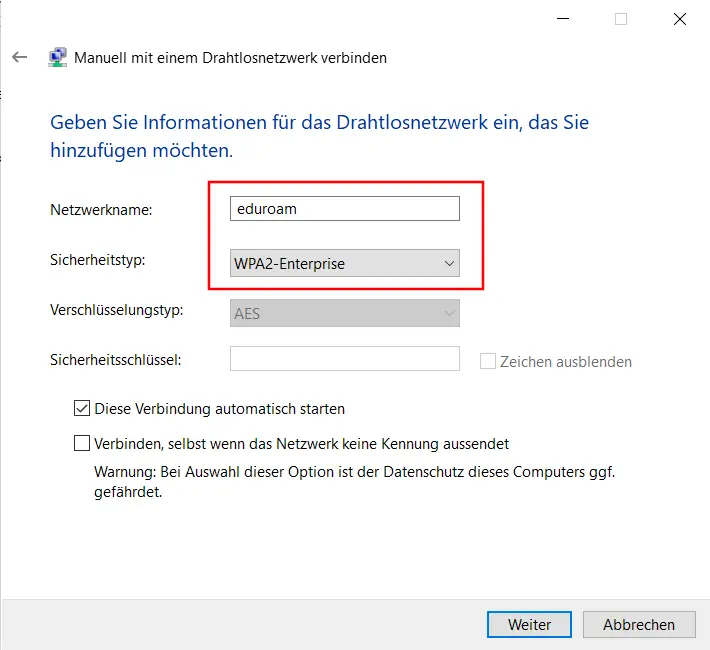Image resolution: width=710 pixels, height=650 pixels.
Task: Enable Verbinden, selbst wenn keine Kennung aussendet
Action: coord(82,443)
